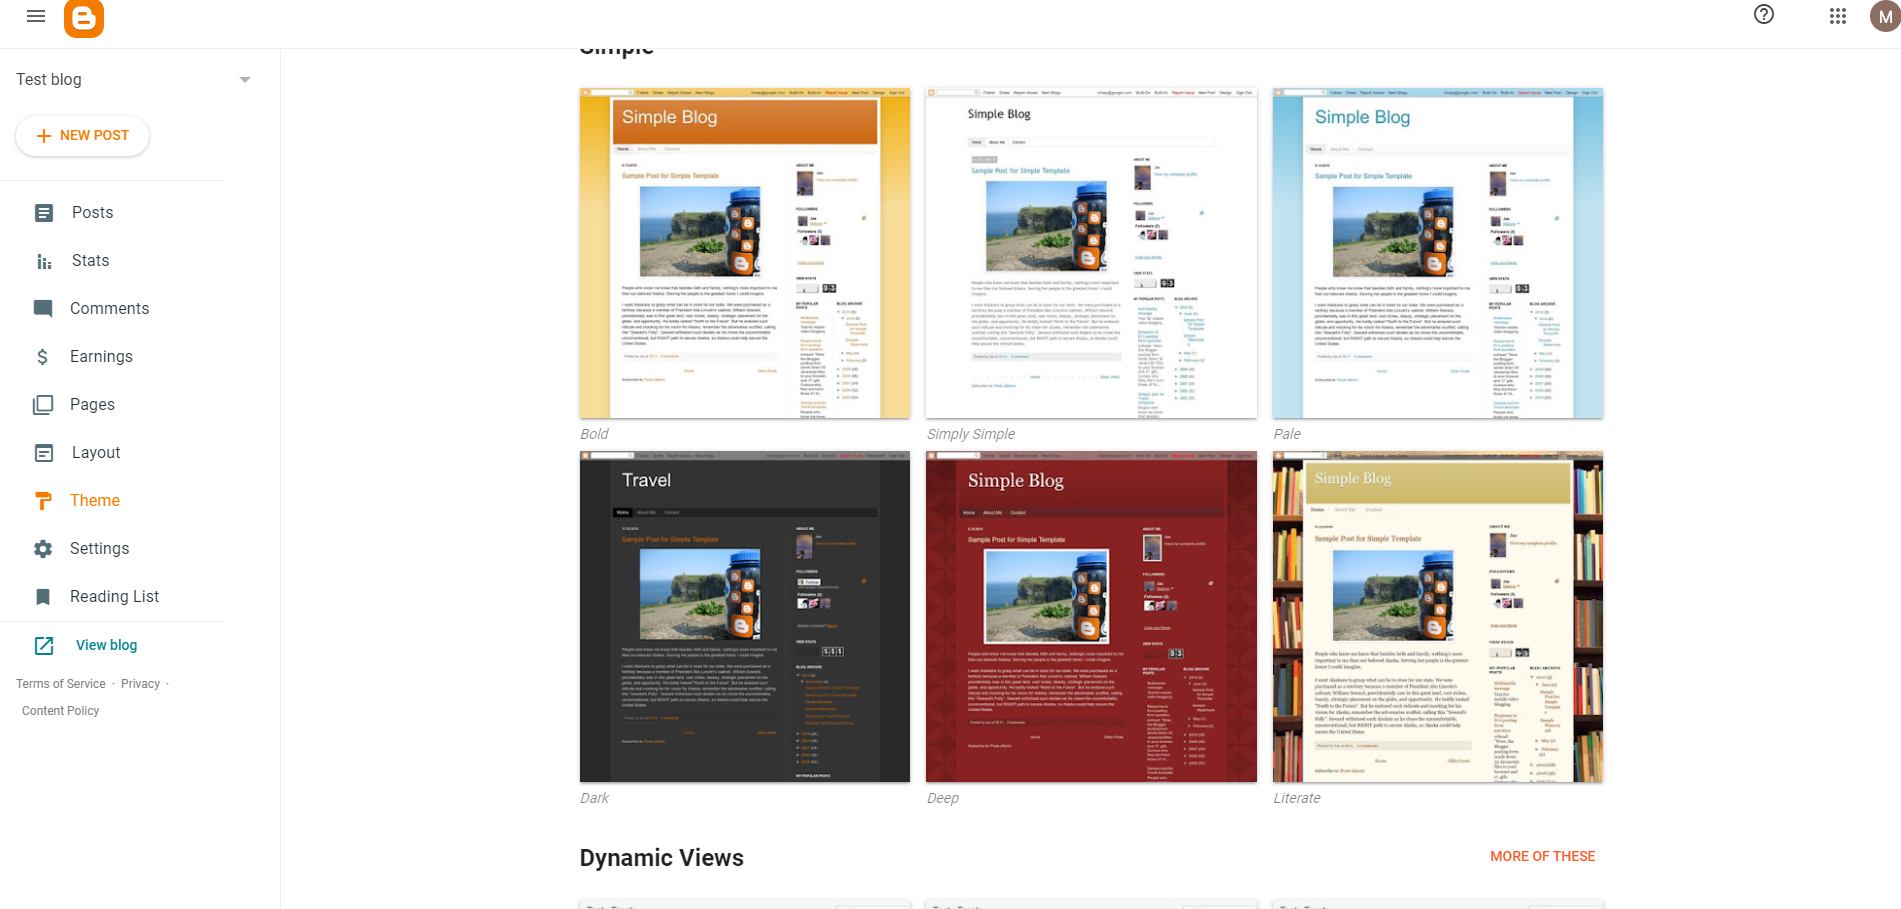1901x909 pixels.
Task: Click the Deep theme caption
Action: (x=943, y=798)
